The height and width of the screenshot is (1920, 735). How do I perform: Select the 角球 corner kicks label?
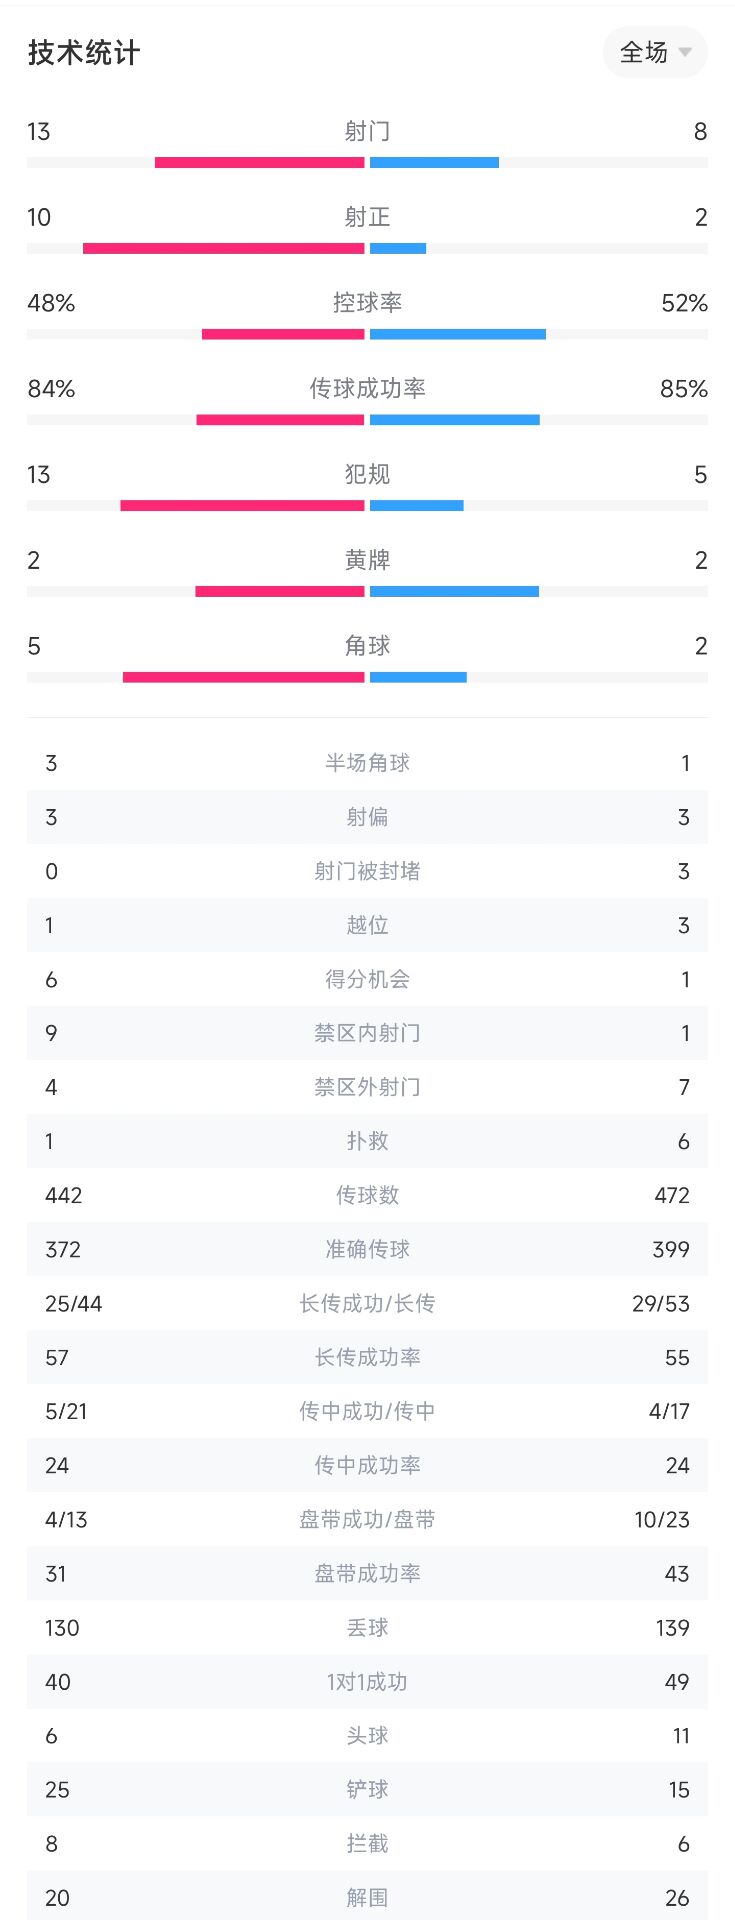click(367, 646)
